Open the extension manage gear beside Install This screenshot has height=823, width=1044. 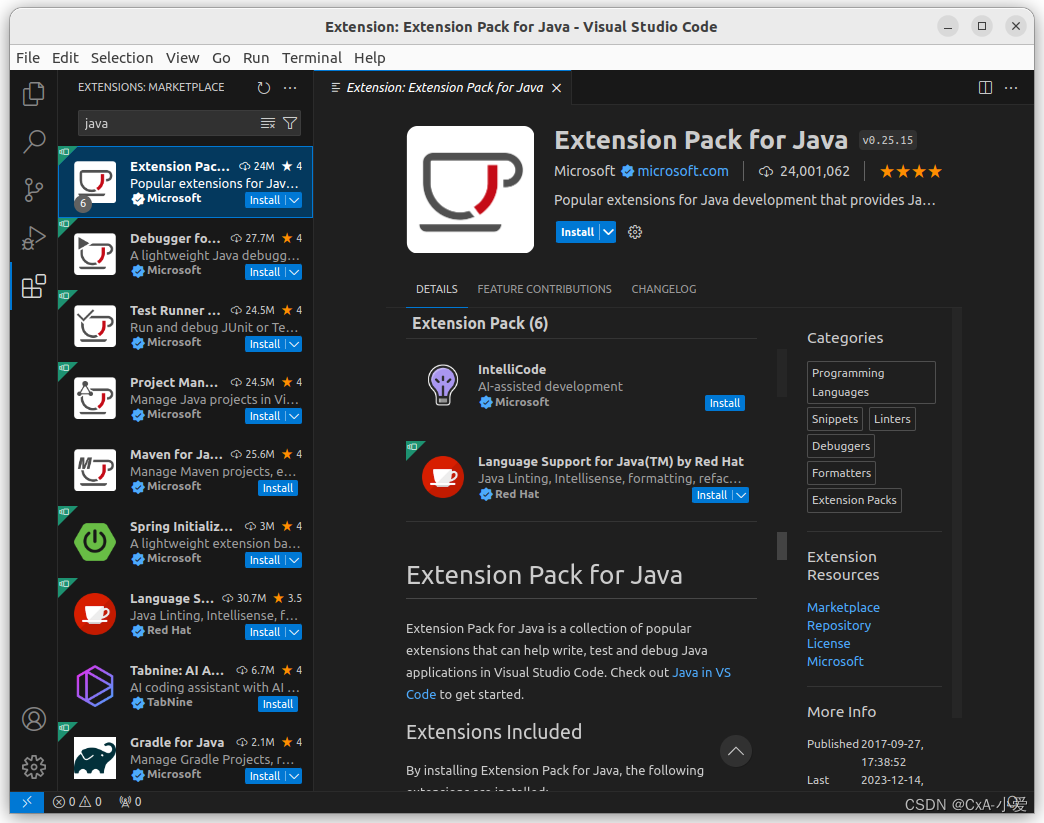[635, 232]
